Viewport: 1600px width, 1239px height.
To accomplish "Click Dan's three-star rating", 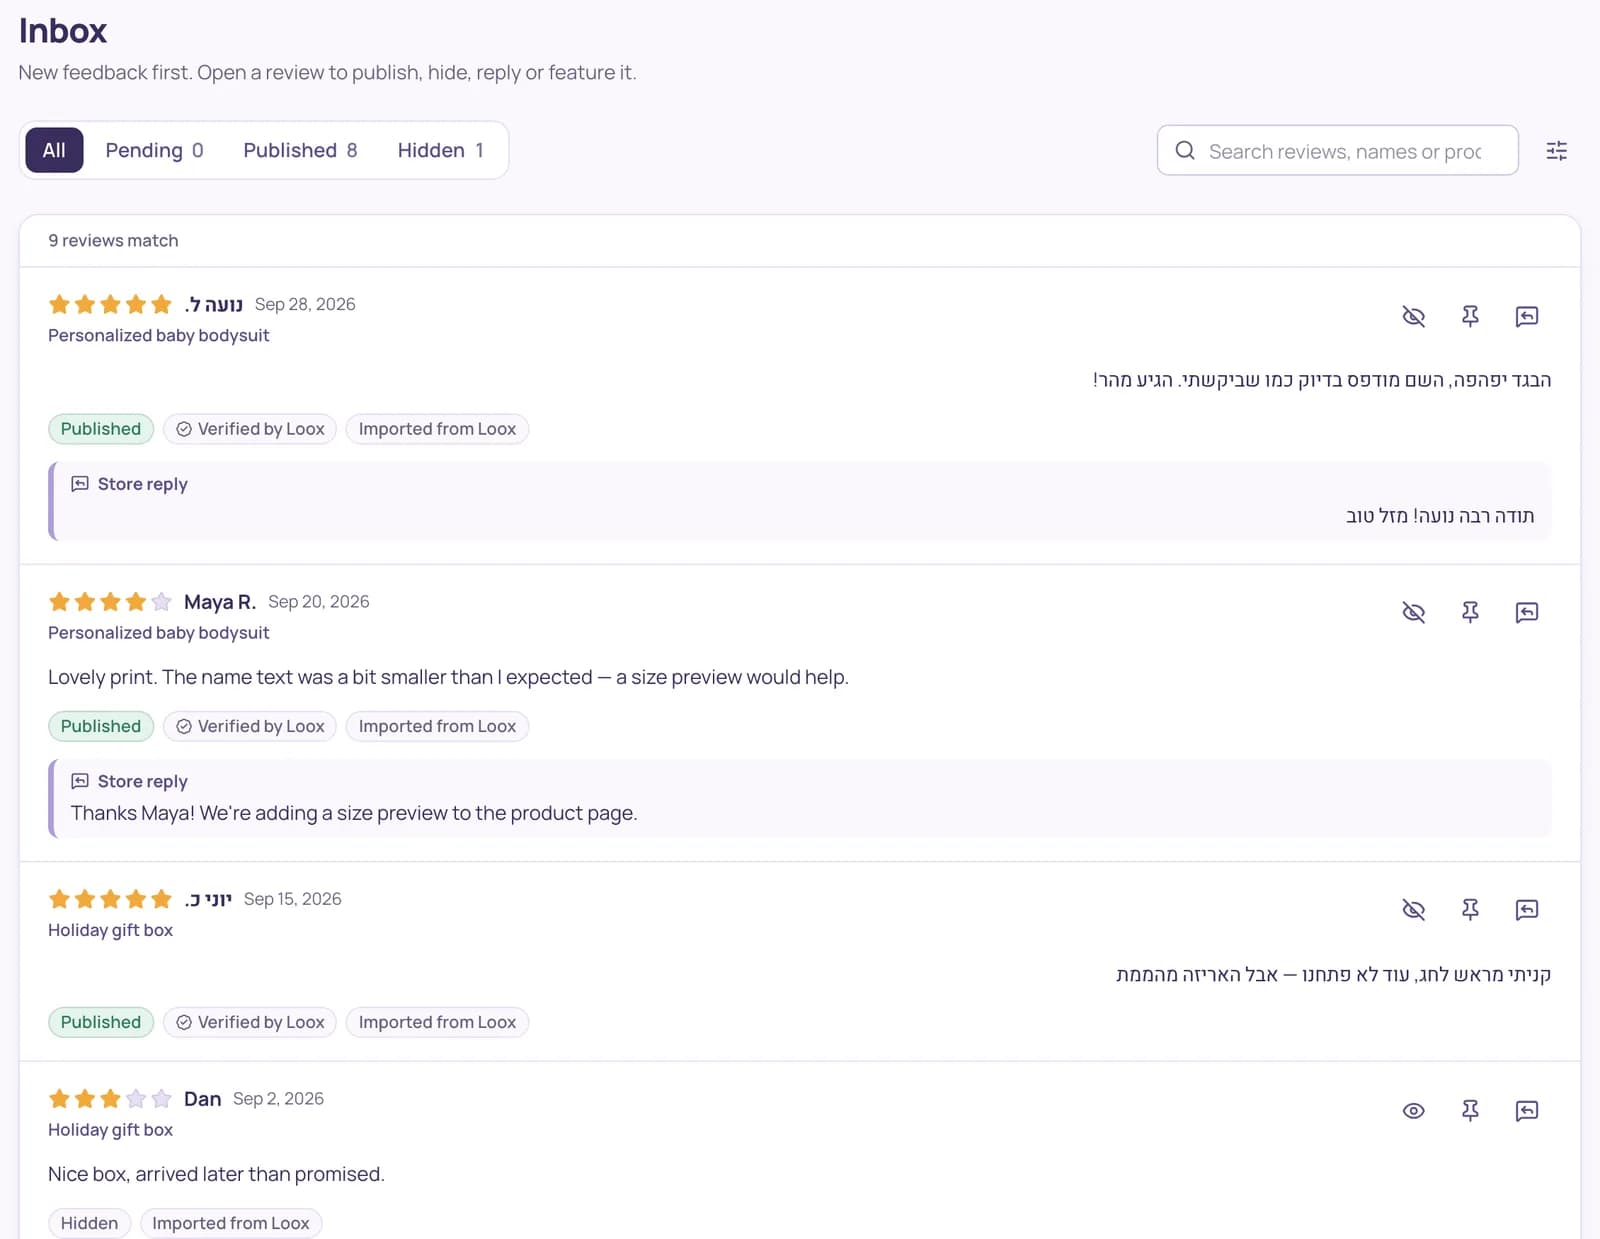I will click(110, 1099).
